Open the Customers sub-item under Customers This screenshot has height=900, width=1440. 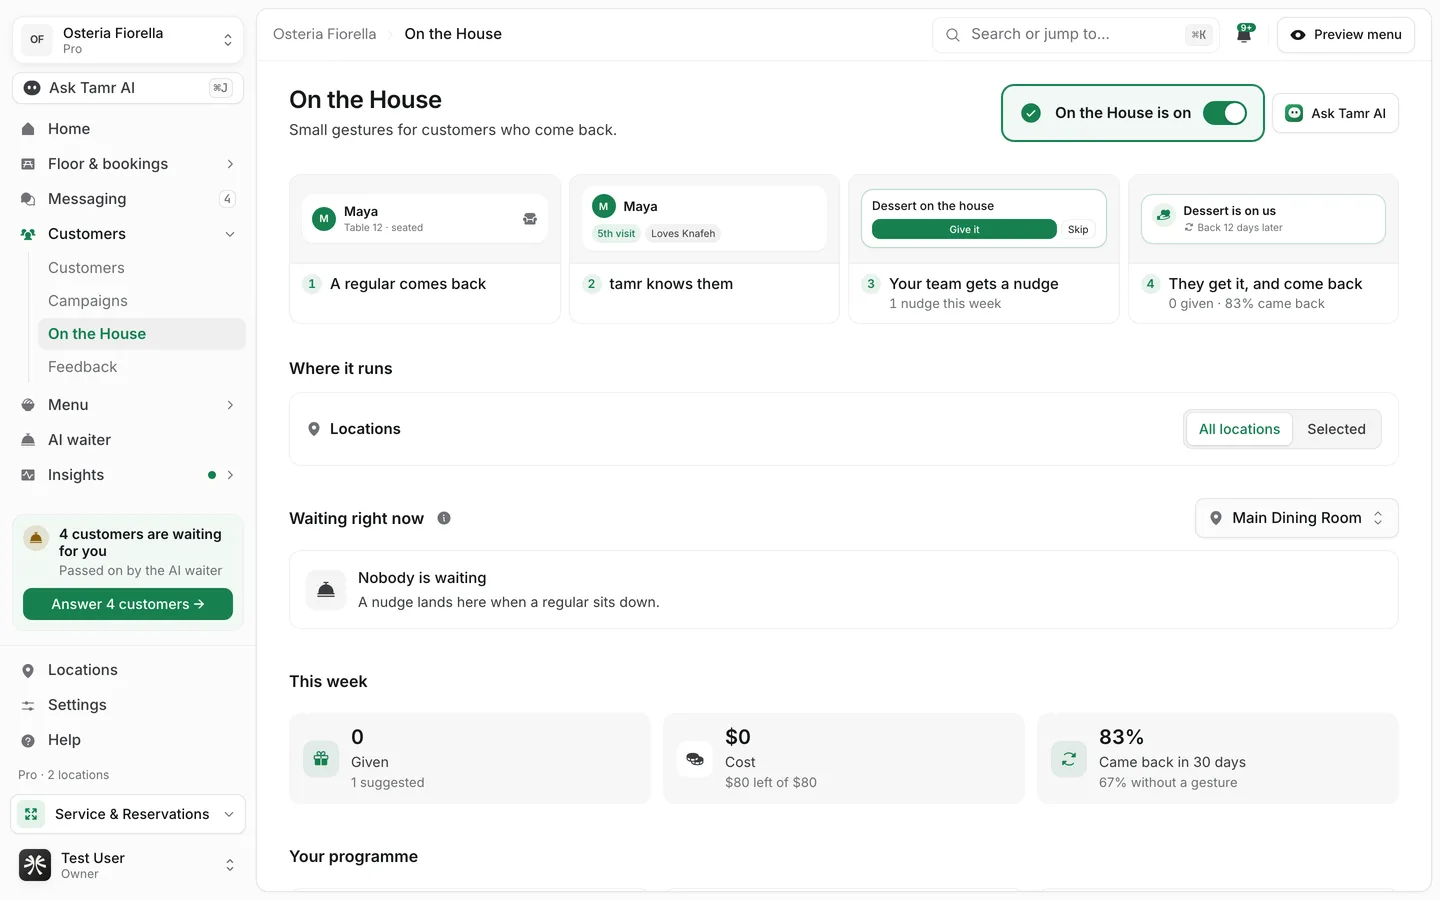tap(86, 268)
